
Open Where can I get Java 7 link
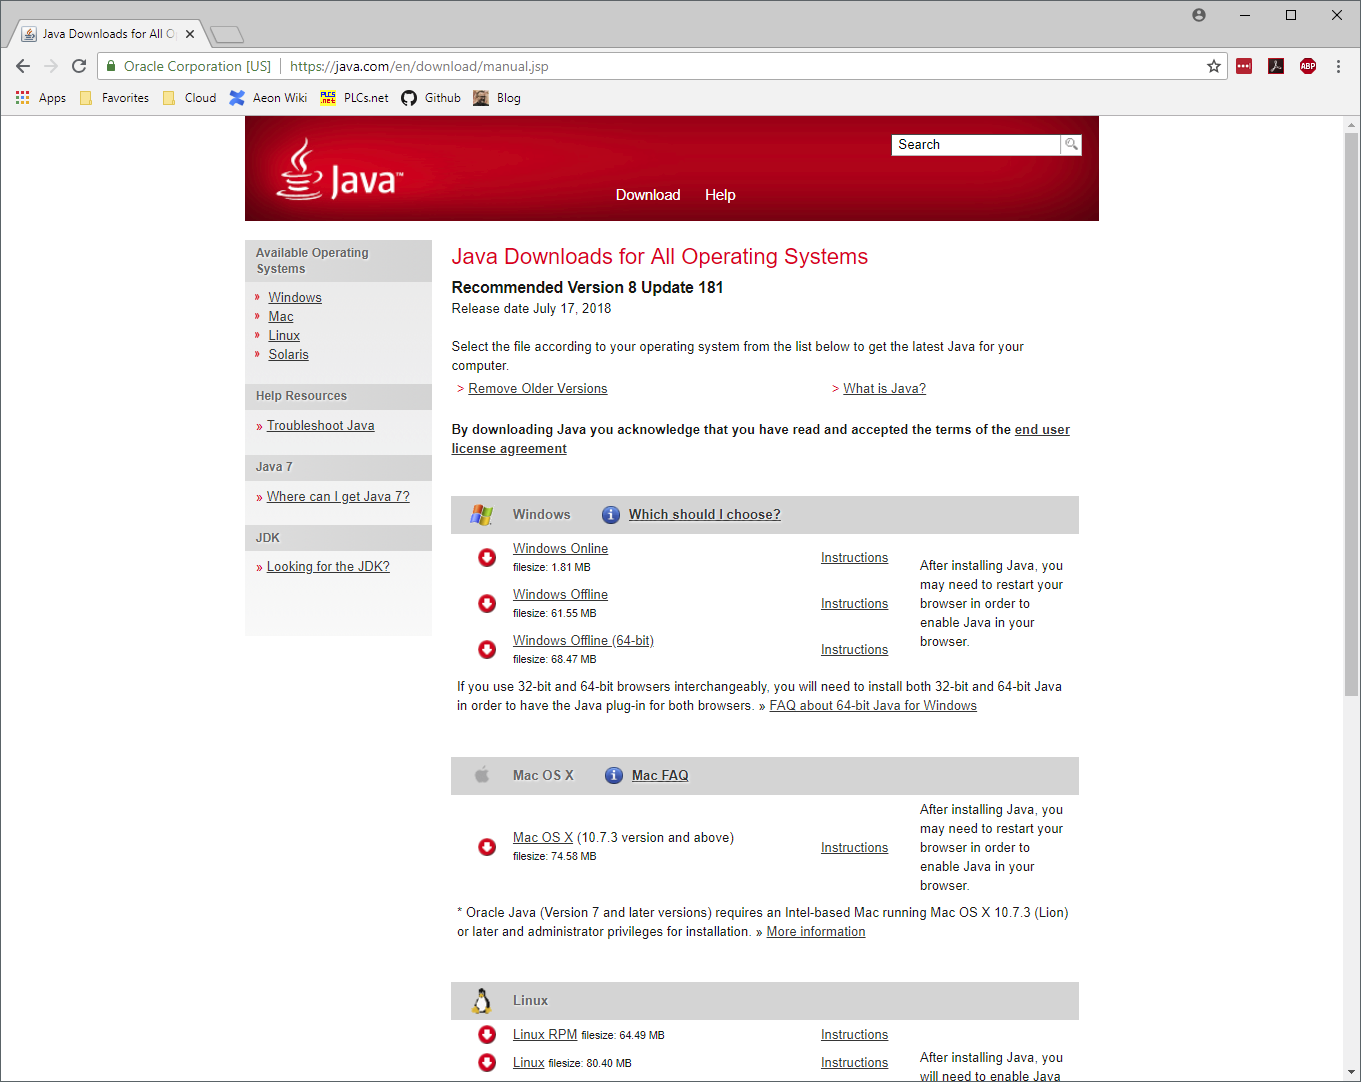tap(338, 497)
